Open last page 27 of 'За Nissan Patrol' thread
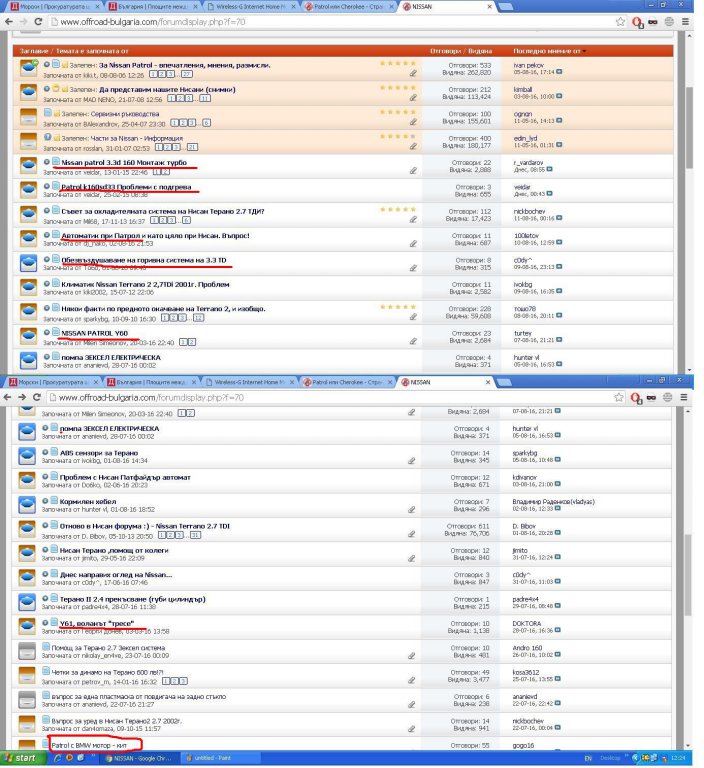Viewport: 704px width, 768px height. (x=187, y=74)
